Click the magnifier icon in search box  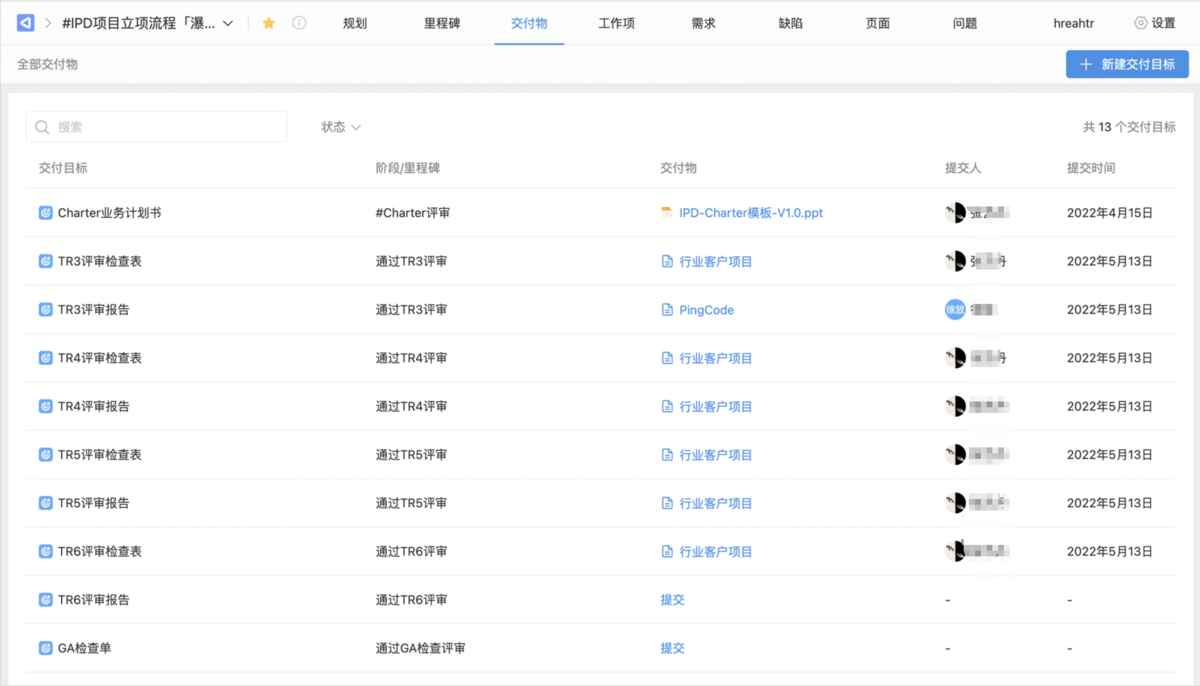(42, 127)
